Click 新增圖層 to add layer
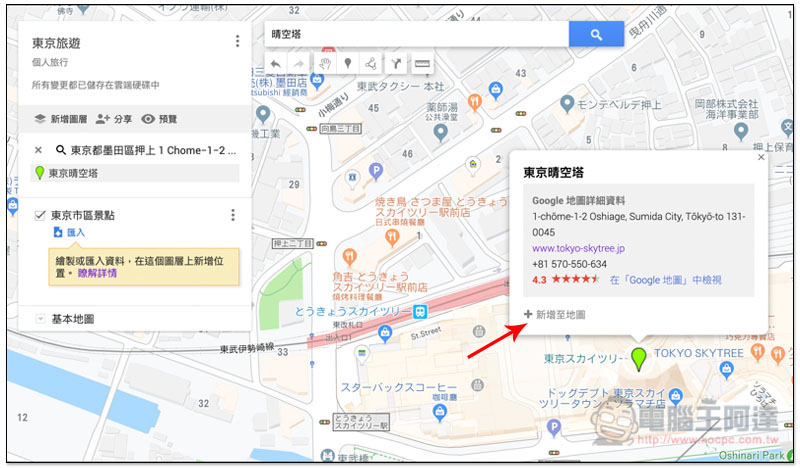The image size is (800, 468). [x=61, y=119]
